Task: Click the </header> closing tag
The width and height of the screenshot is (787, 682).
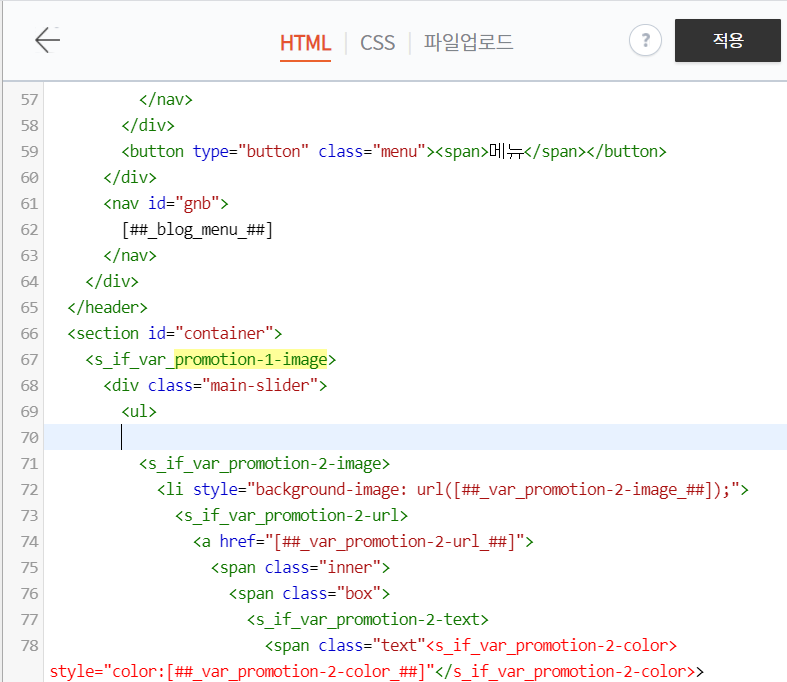Action: coord(107,308)
